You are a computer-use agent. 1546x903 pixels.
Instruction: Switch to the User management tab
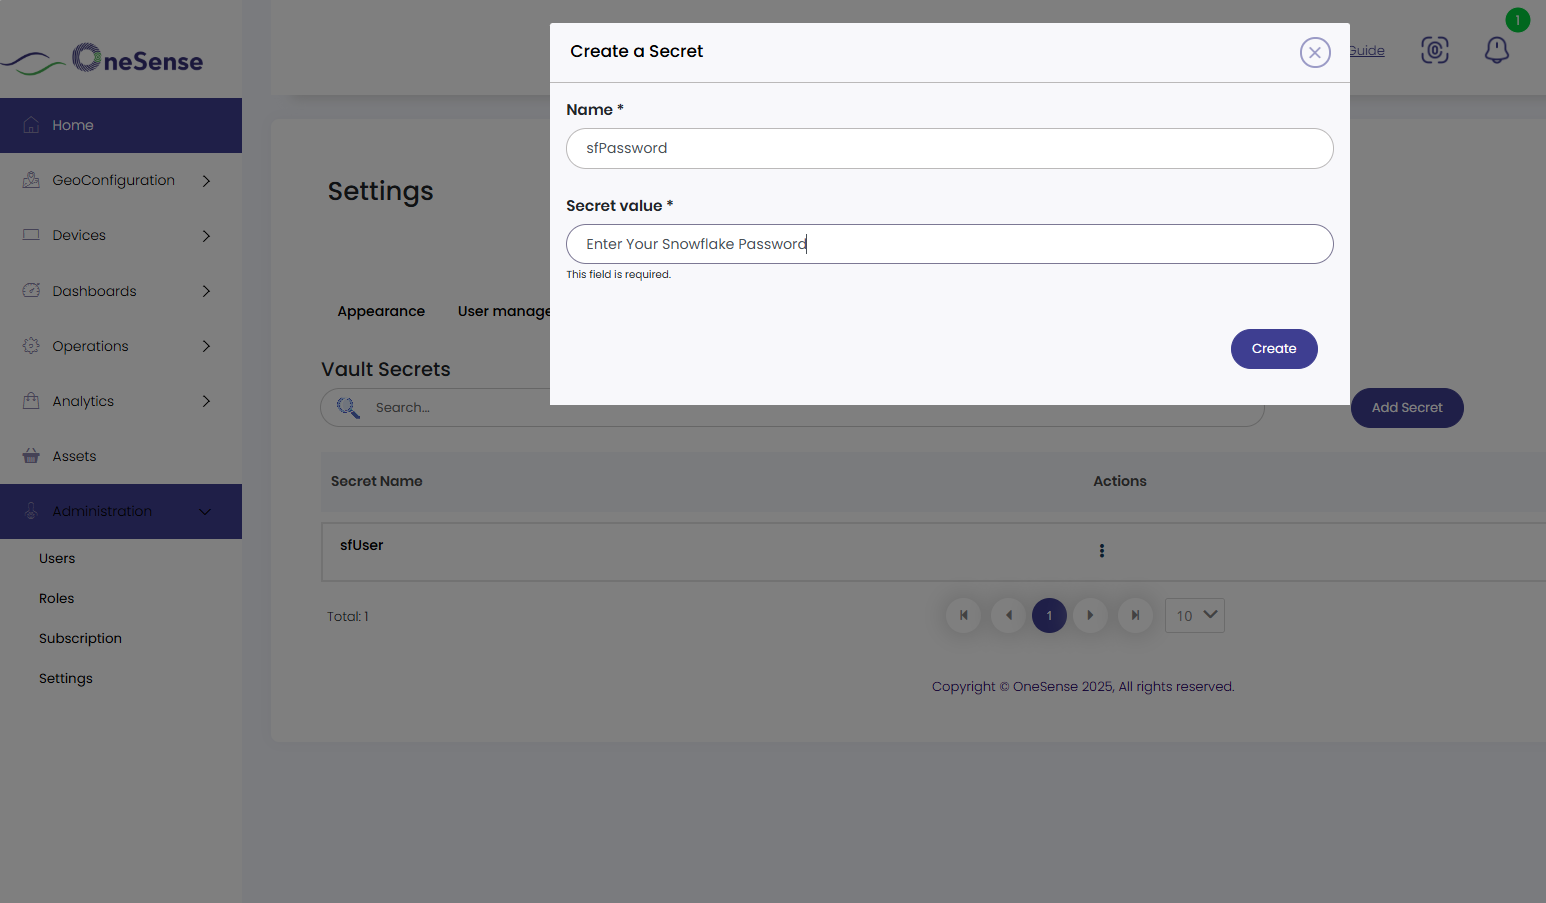[x=504, y=311]
